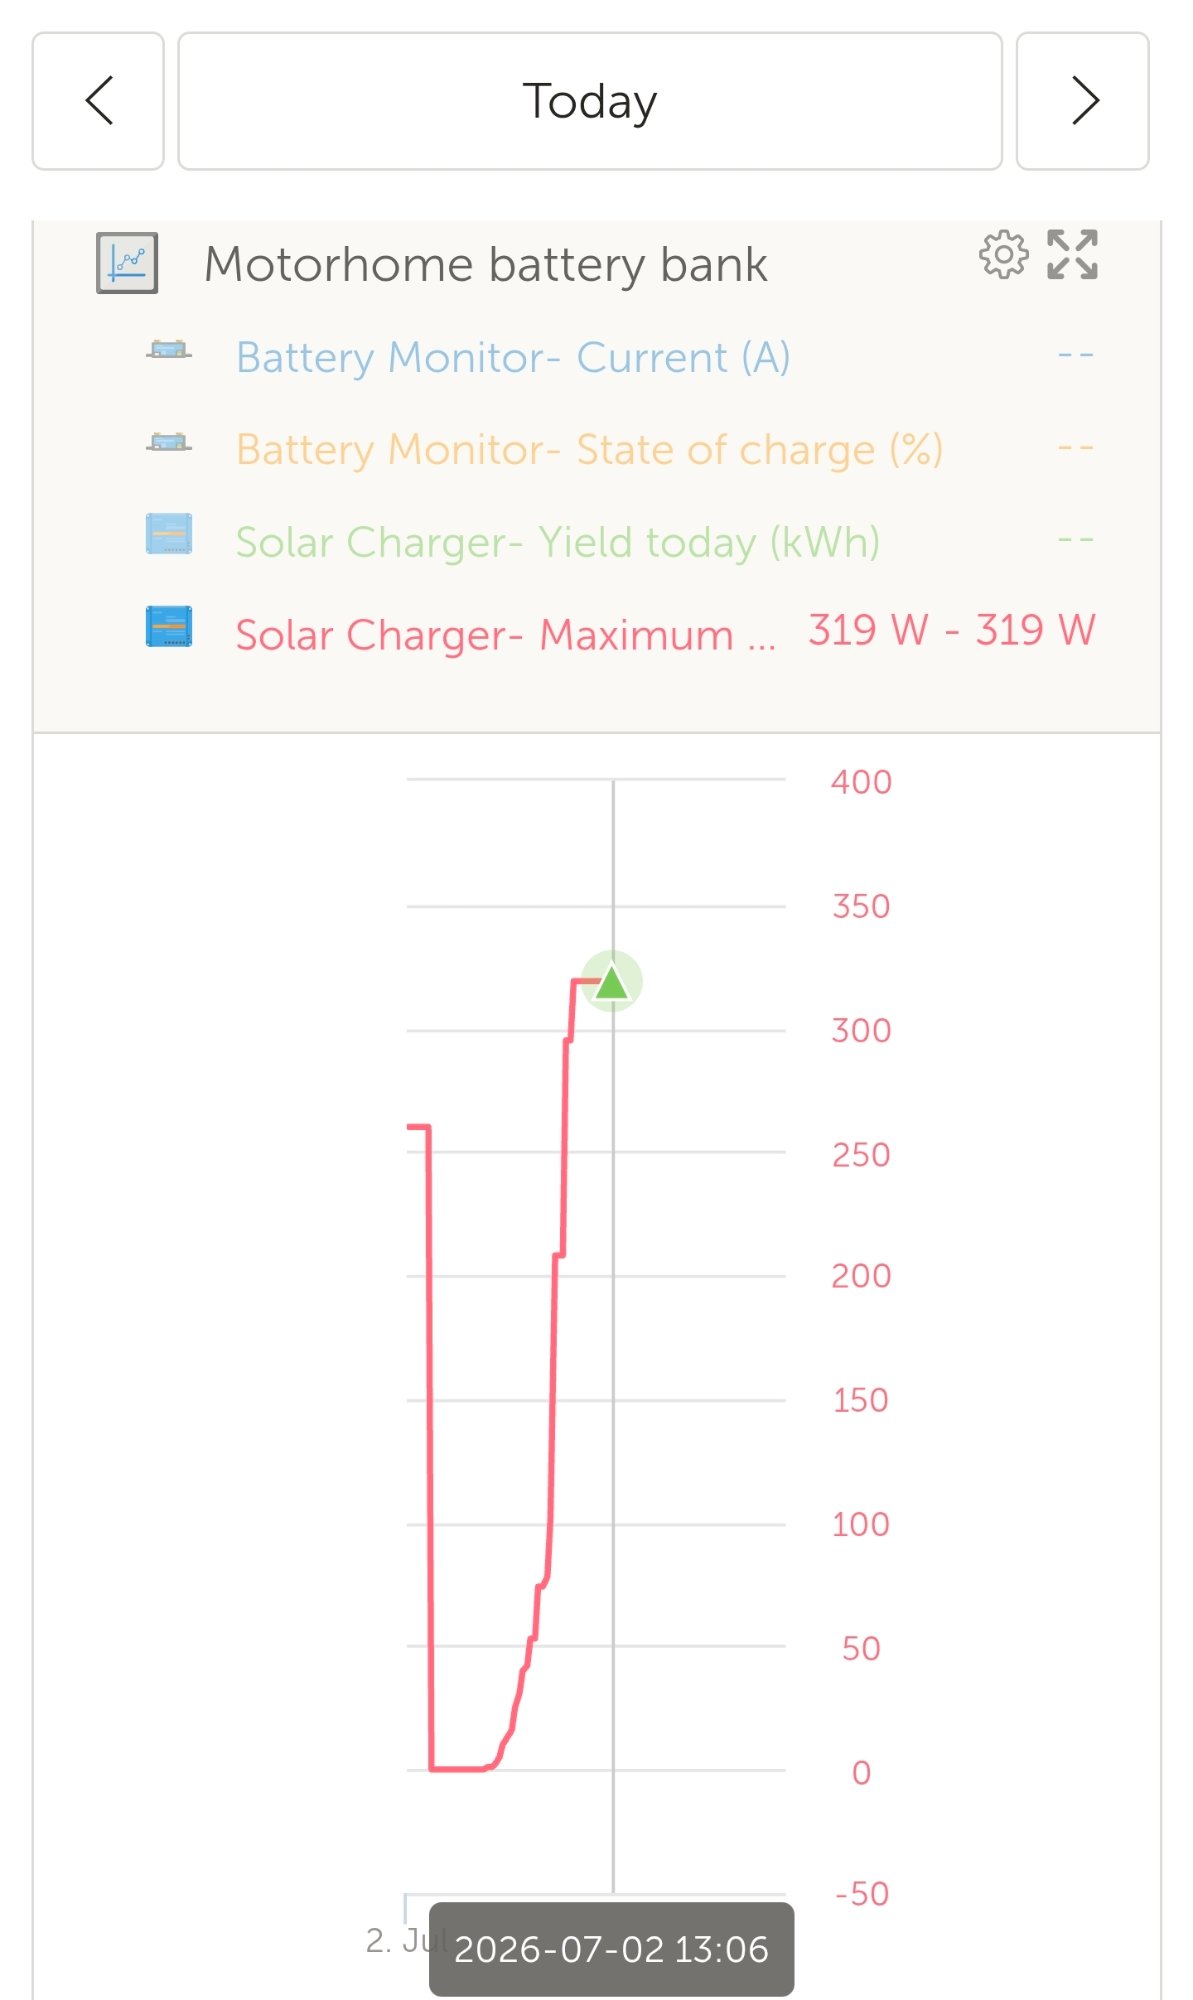Click blue solar charger icon for Maximum

[169, 627]
